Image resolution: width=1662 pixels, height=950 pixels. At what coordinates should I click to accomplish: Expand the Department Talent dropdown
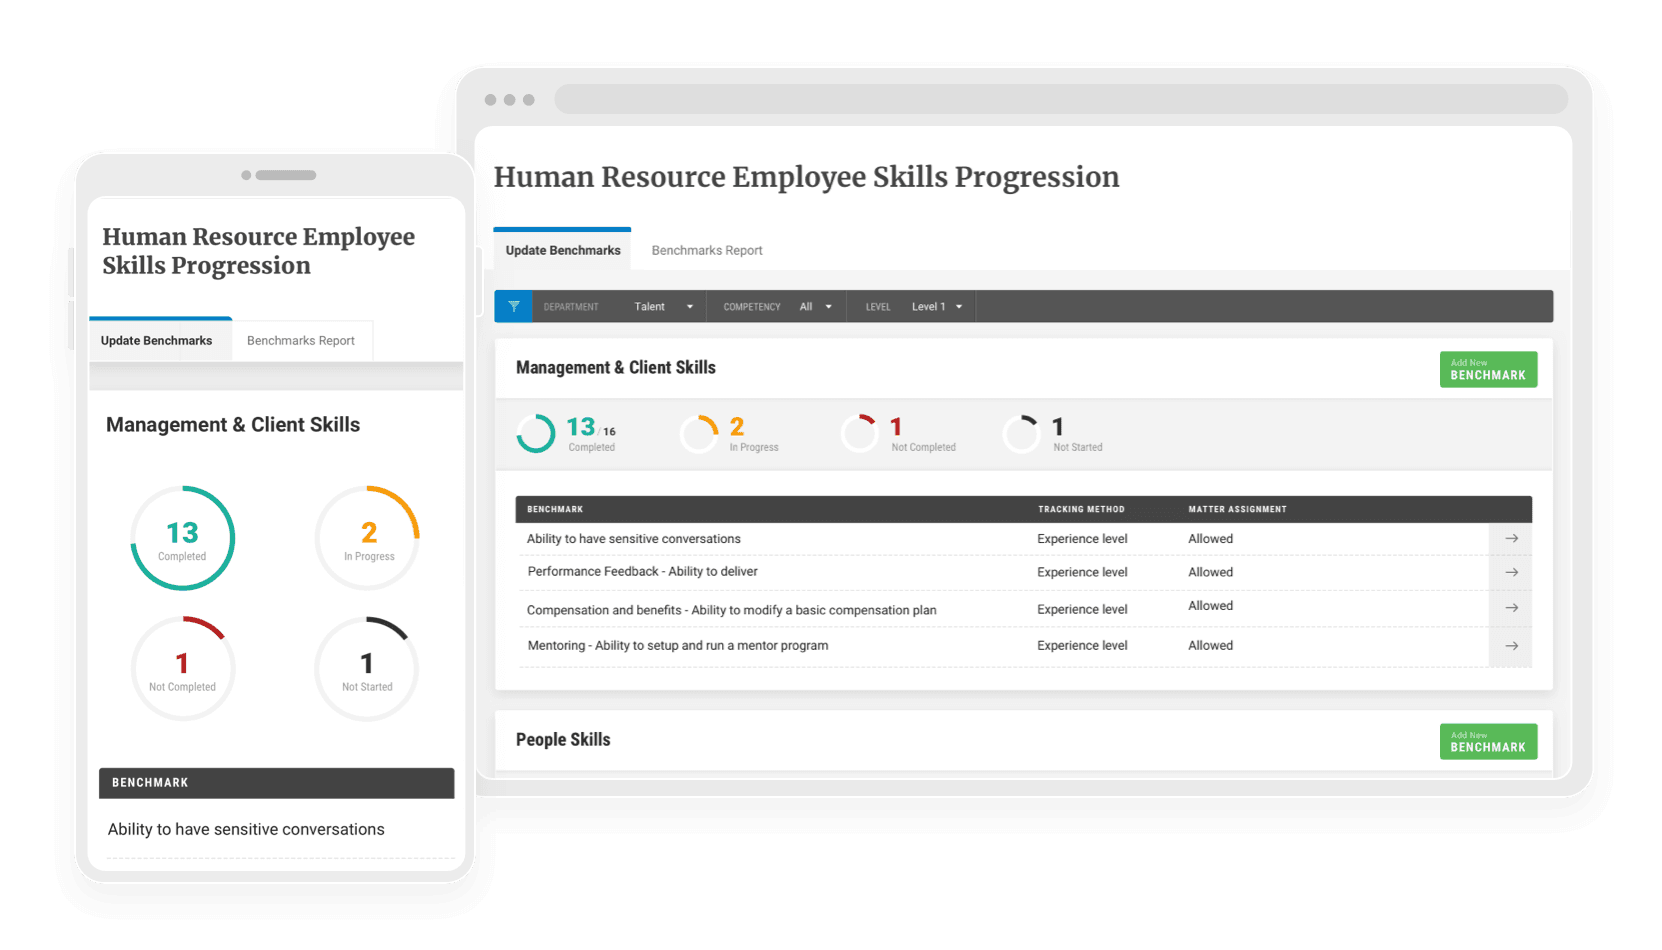click(663, 307)
